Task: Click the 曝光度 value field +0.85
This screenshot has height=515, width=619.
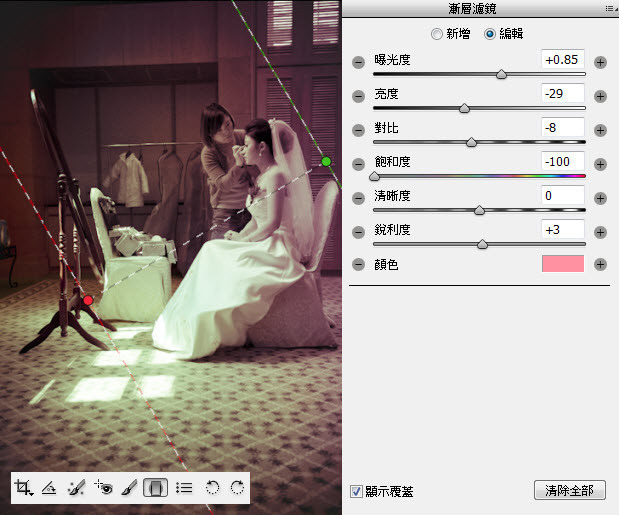Action: (x=563, y=60)
